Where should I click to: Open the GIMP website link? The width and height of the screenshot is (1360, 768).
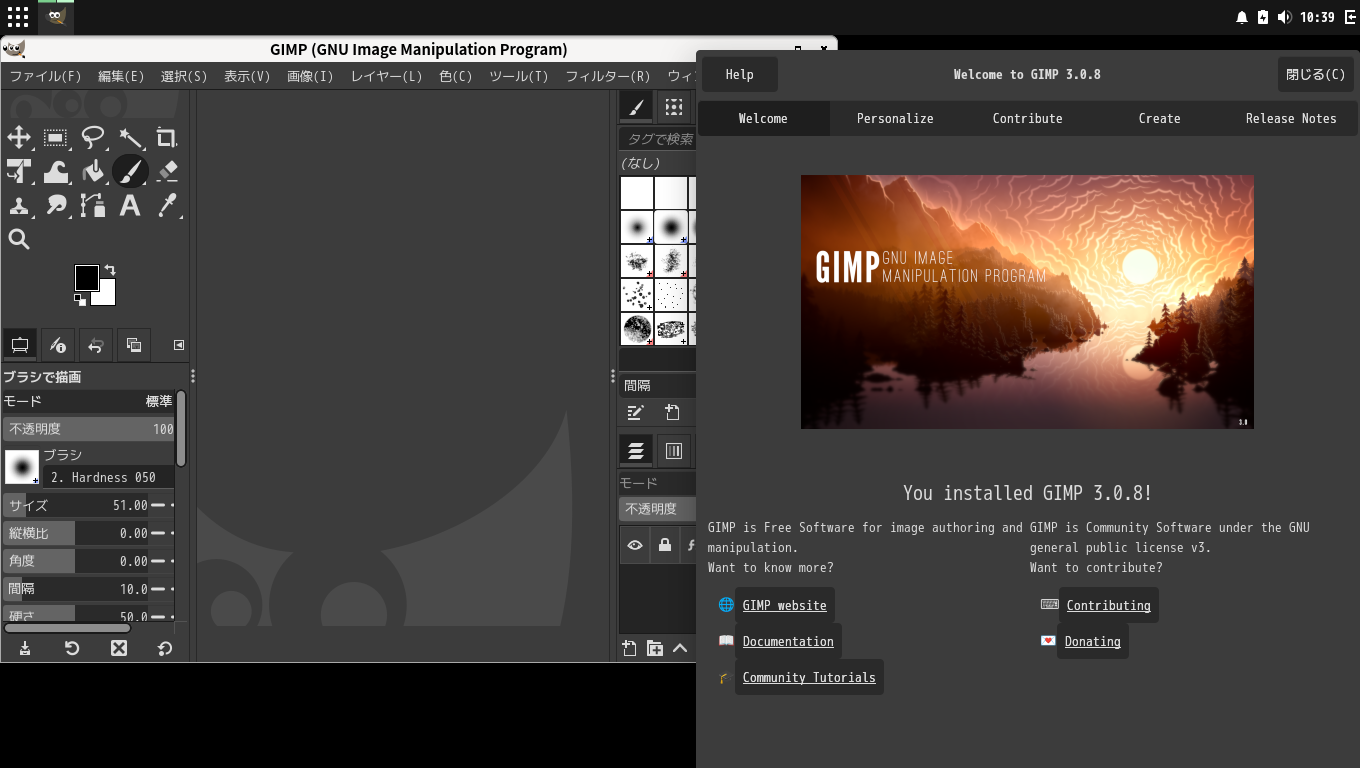pyautogui.click(x=784, y=605)
